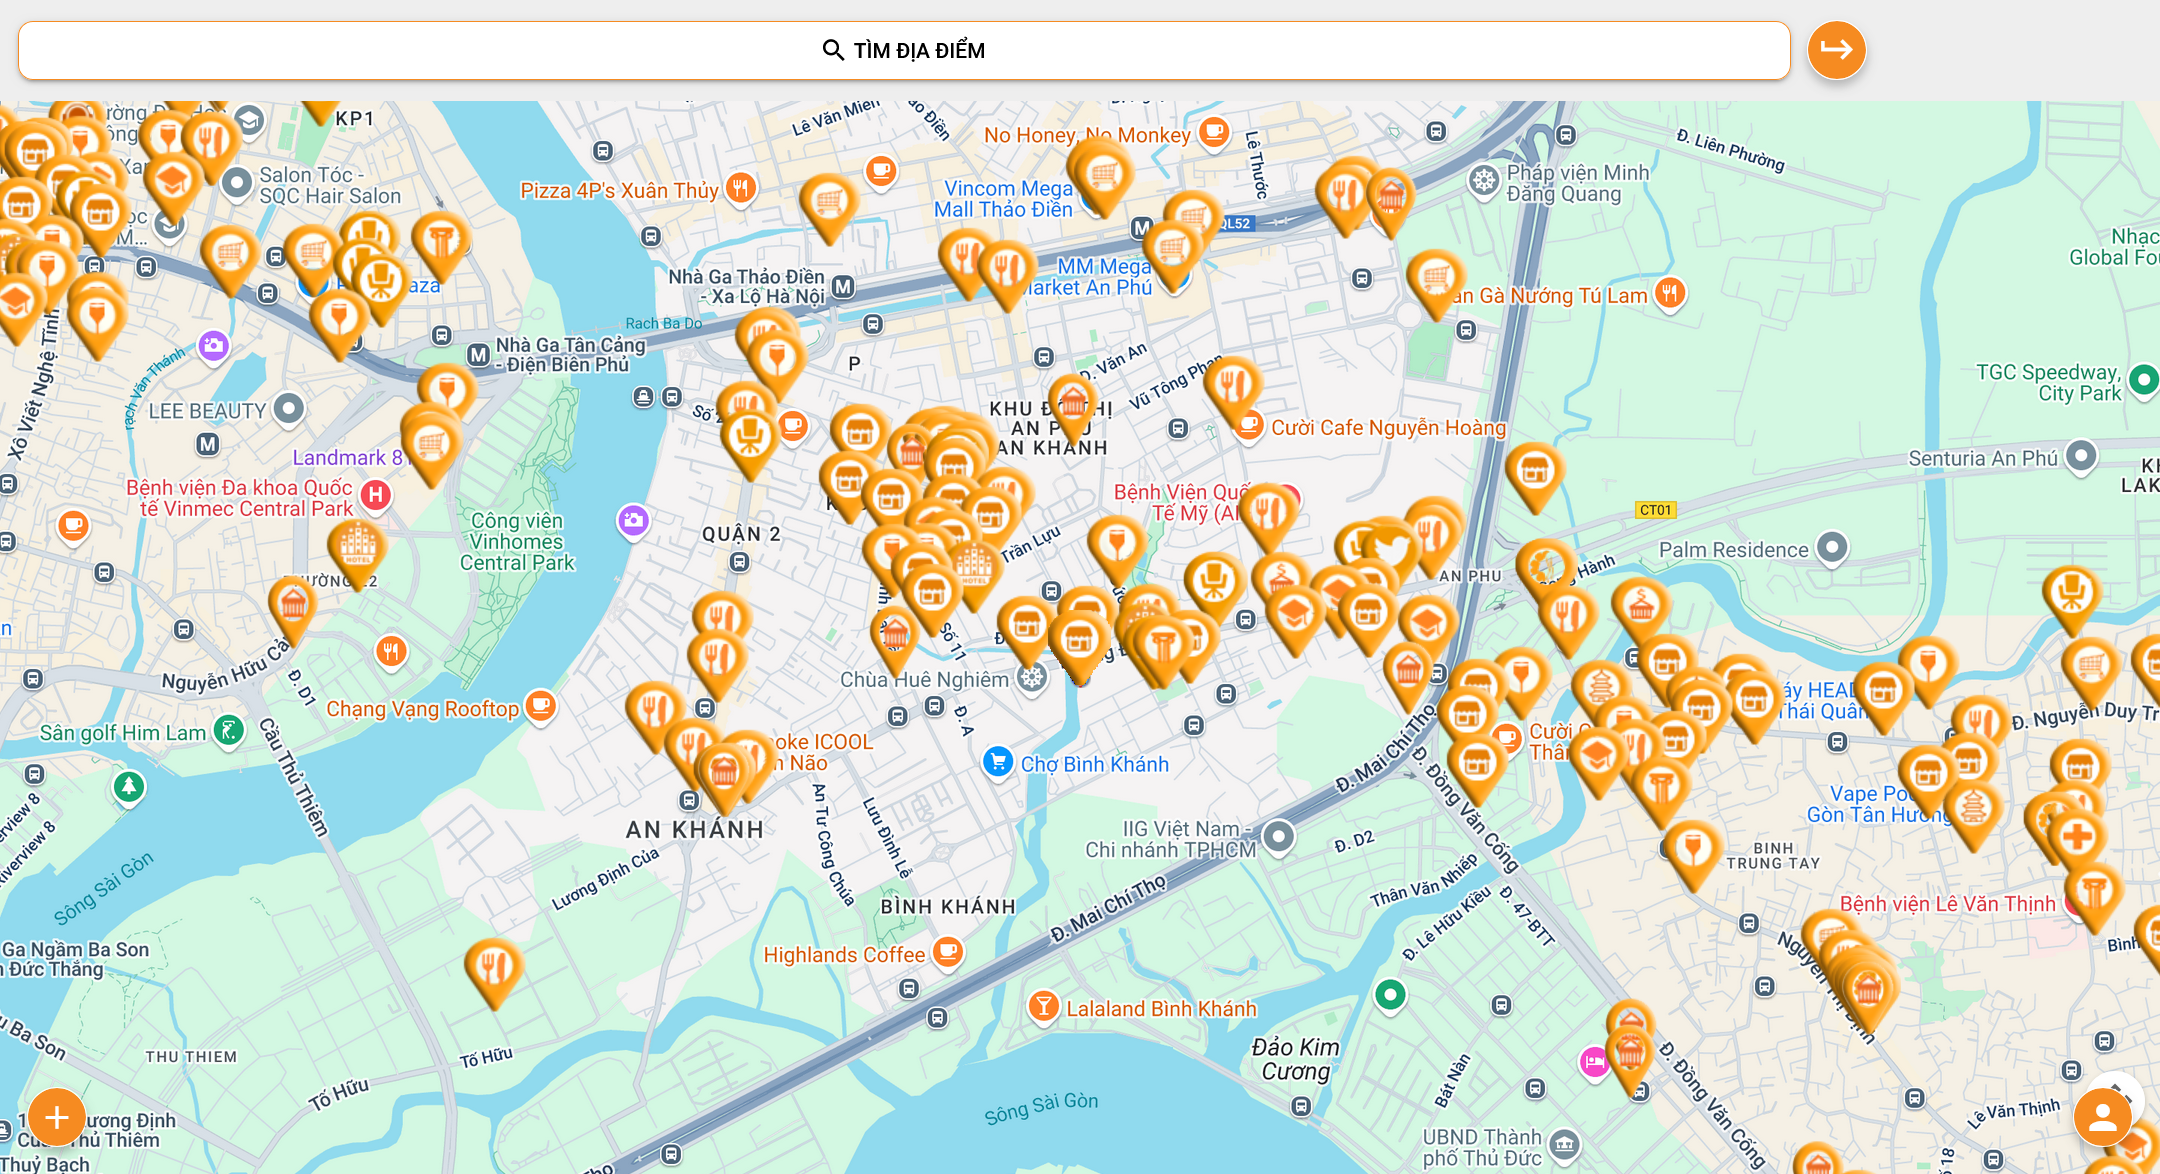Click the orange plus add button
The width and height of the screenshot is (2160, 1174).
(56, 1117)
